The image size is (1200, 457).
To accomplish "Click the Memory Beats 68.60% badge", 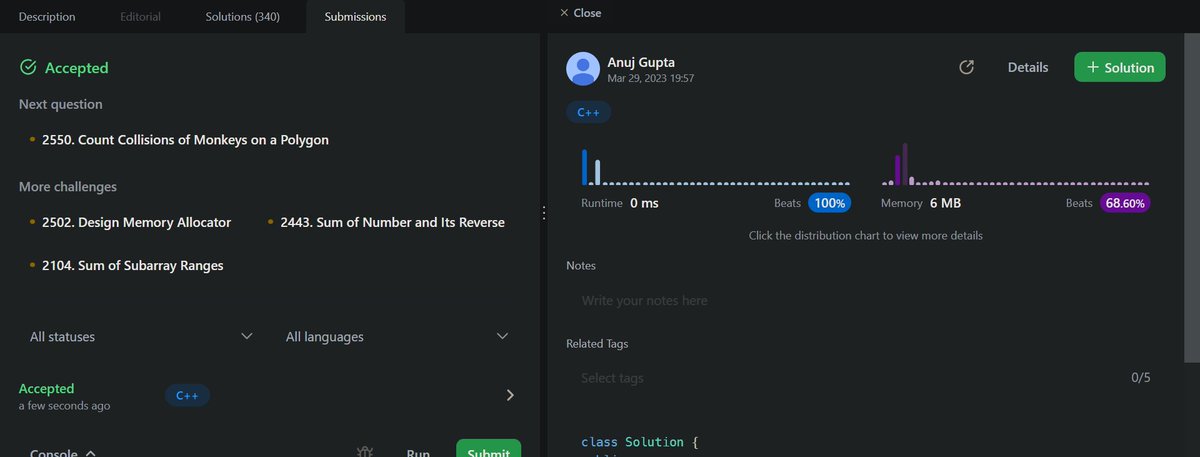I will click(1125, 203).
